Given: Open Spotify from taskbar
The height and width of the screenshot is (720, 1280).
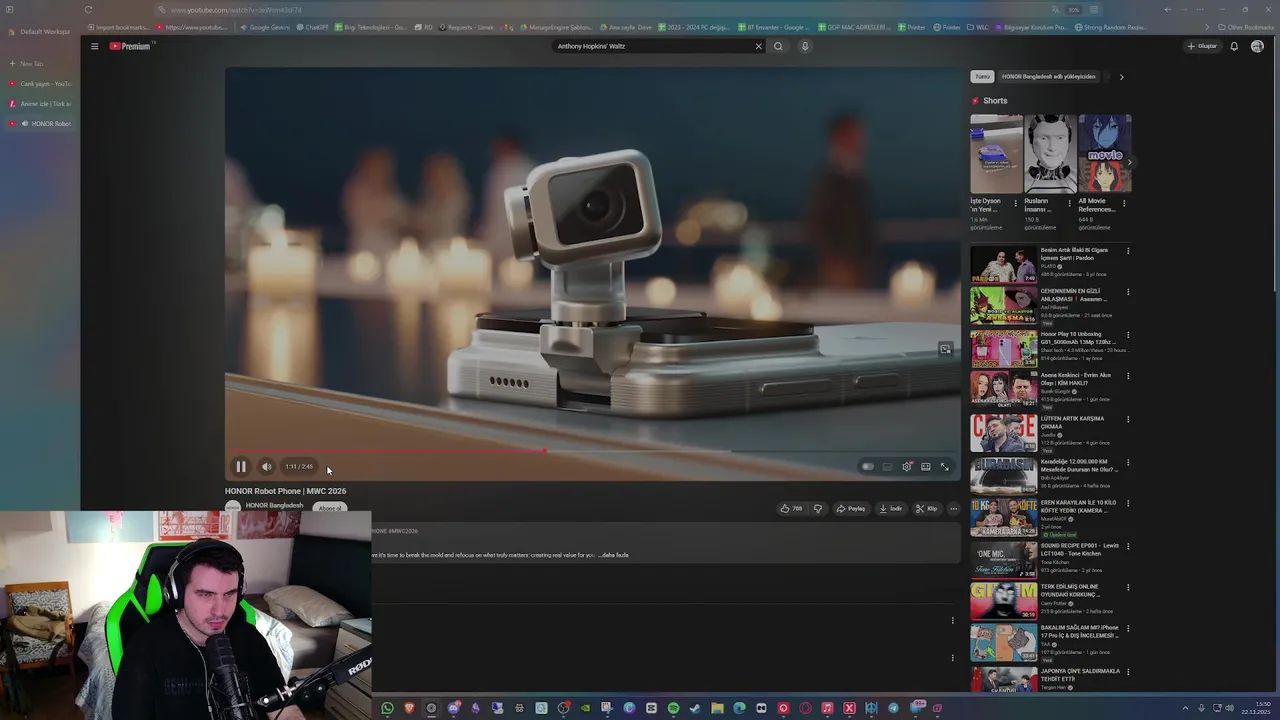Looking at the screenshot, I should point(673,708).
